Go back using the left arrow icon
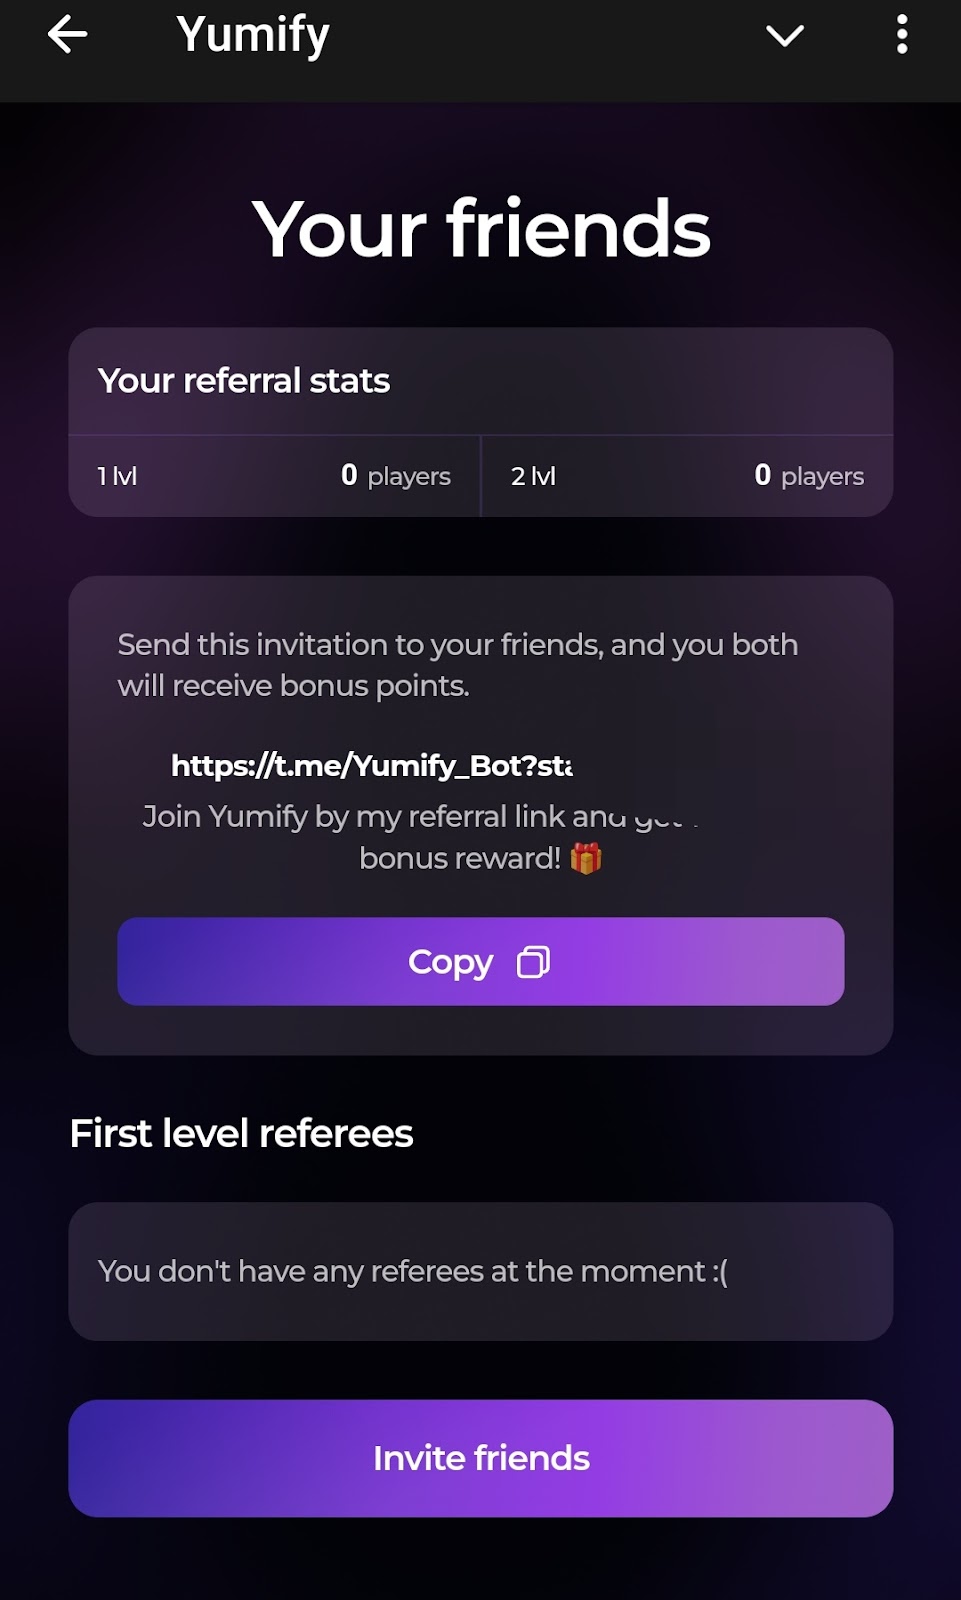961x1600 pixels. coord(67,35)
